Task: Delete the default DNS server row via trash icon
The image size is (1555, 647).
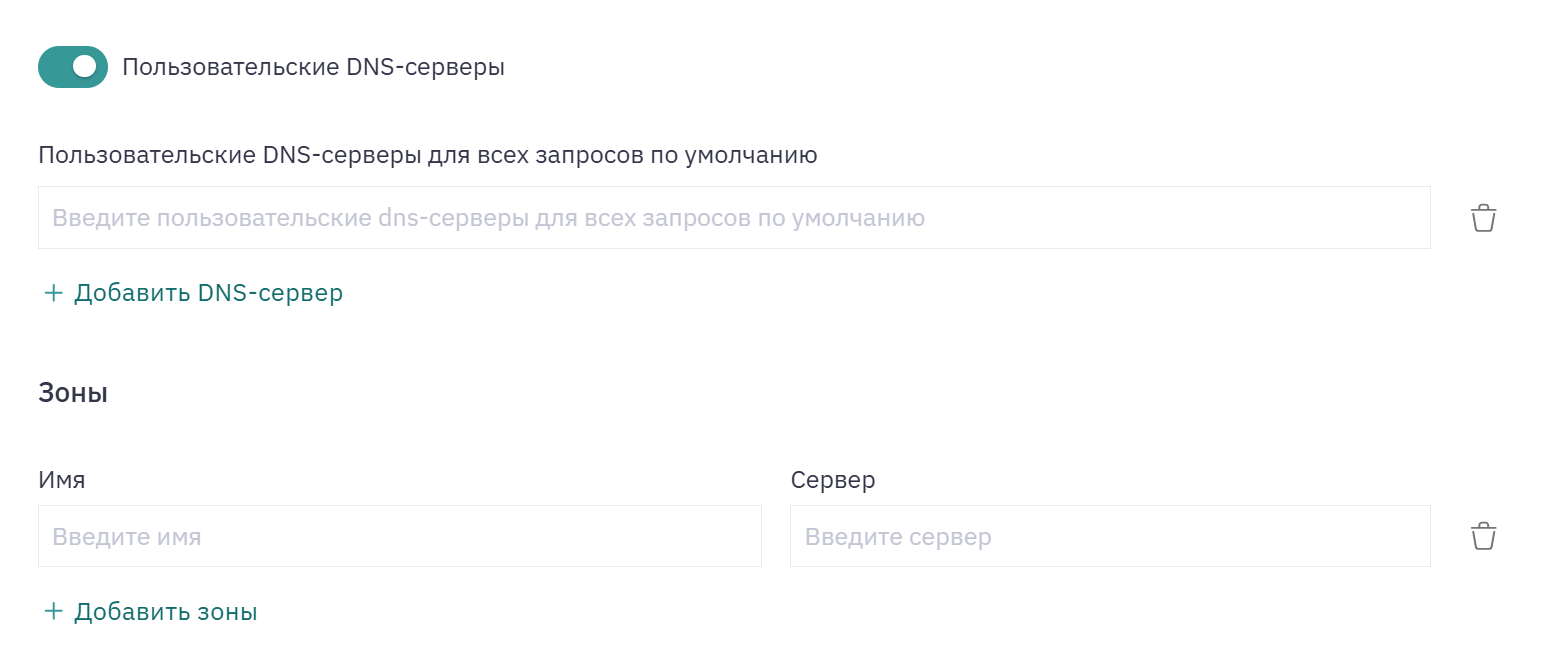Action: click(x=1483, y=218)
